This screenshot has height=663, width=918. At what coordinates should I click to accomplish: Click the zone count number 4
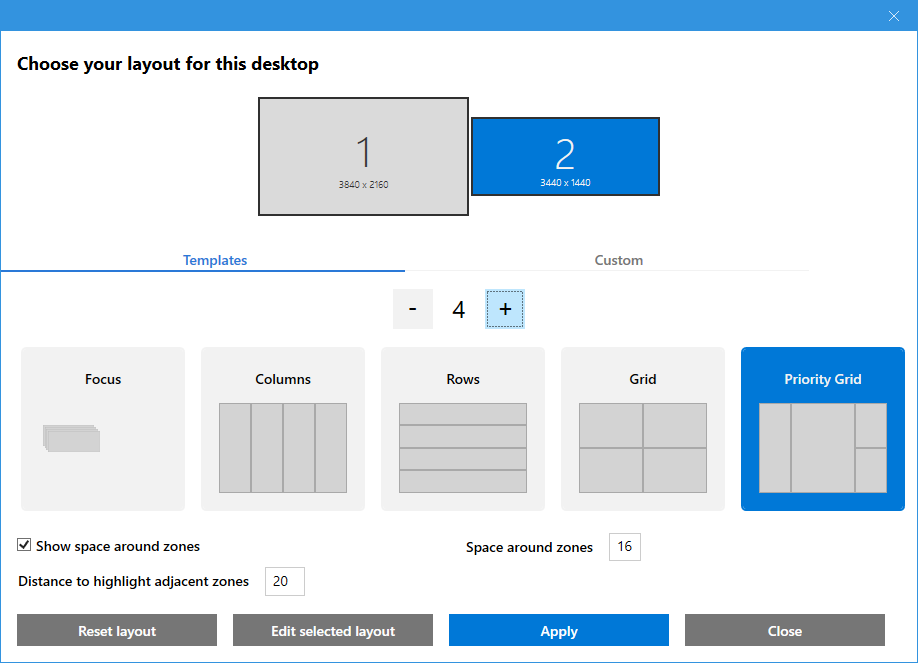coord(459,310)
